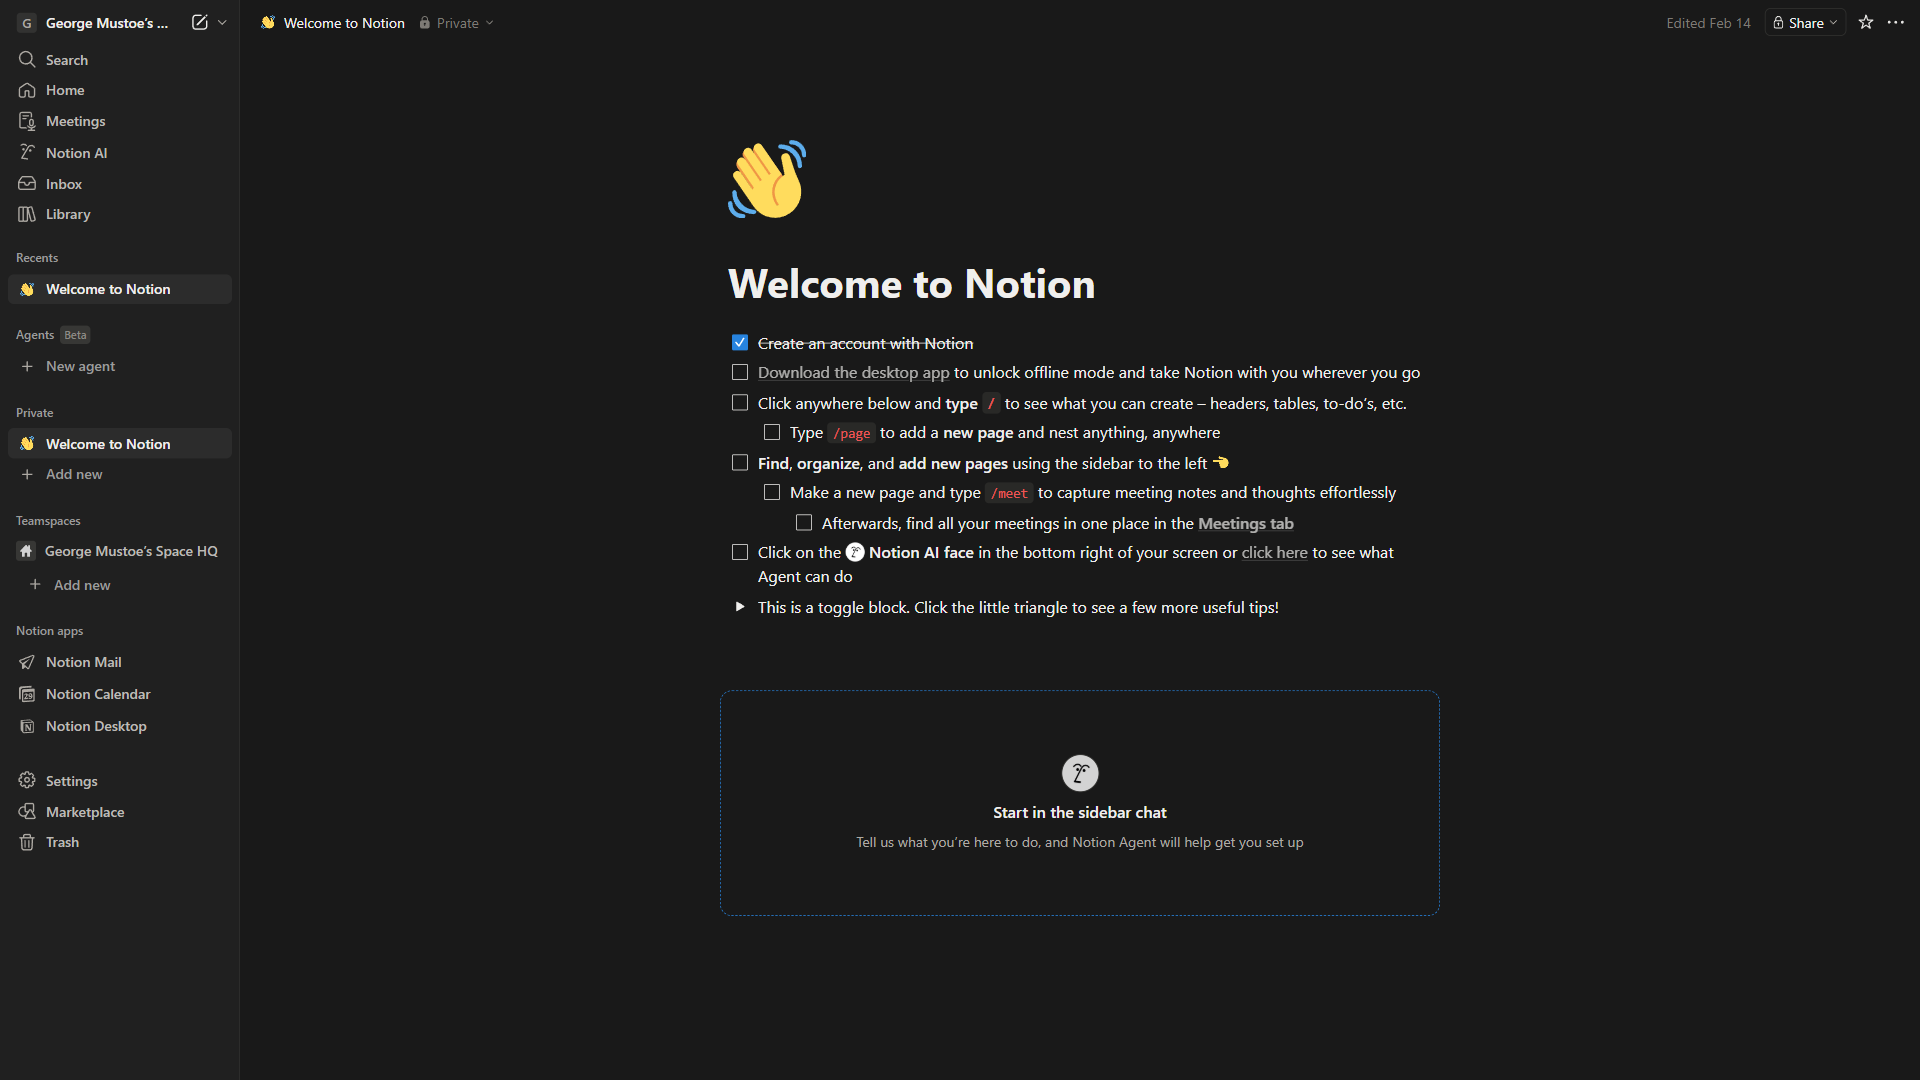The width and height of the screenshot is (1920, 1080).
Task: Open Notion Calendar app
Action: click(120, 694)
